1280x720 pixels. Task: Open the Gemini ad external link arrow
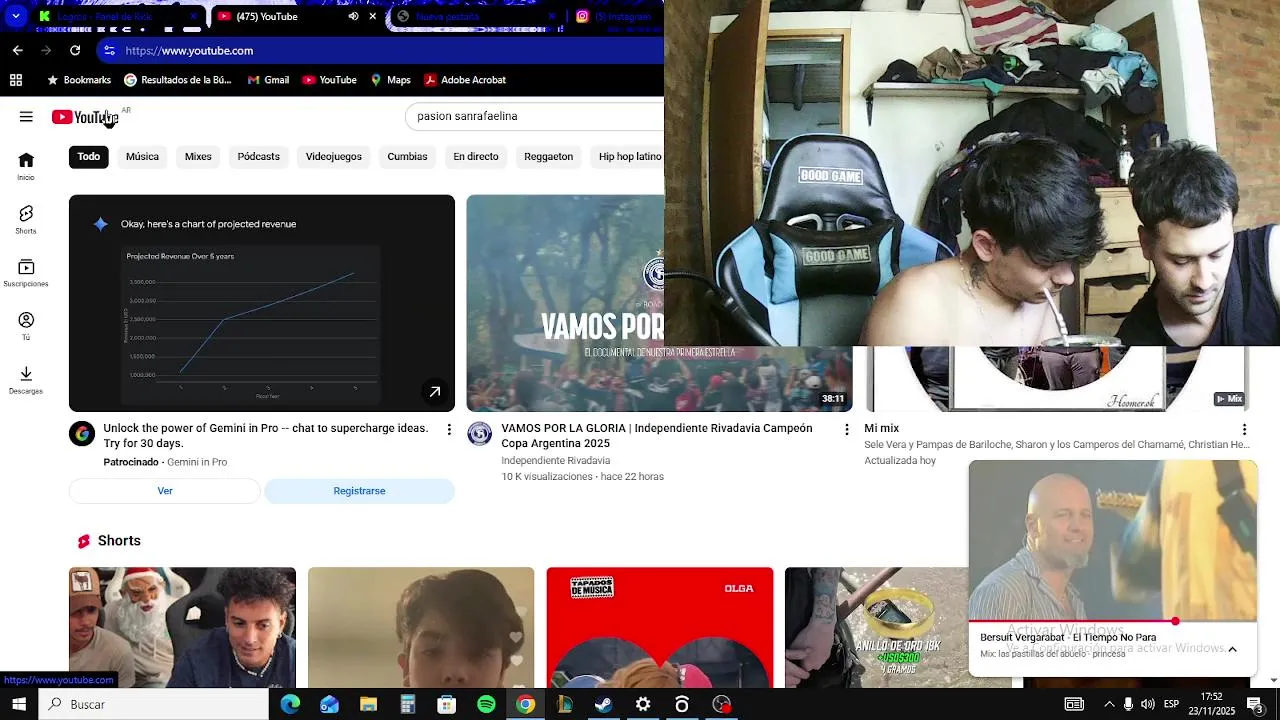point(435,392)
